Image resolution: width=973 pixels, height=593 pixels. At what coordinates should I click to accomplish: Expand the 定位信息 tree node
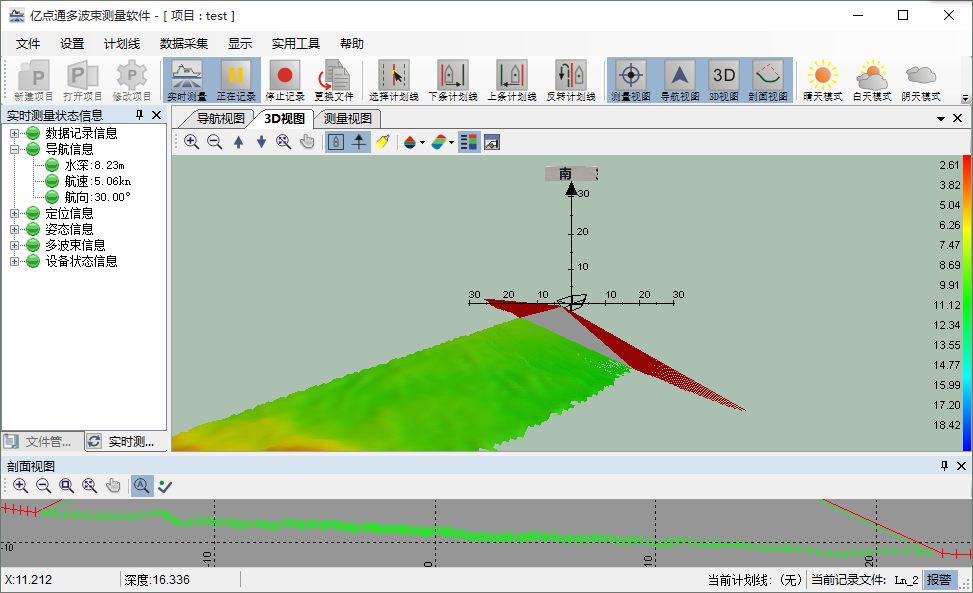14,213
